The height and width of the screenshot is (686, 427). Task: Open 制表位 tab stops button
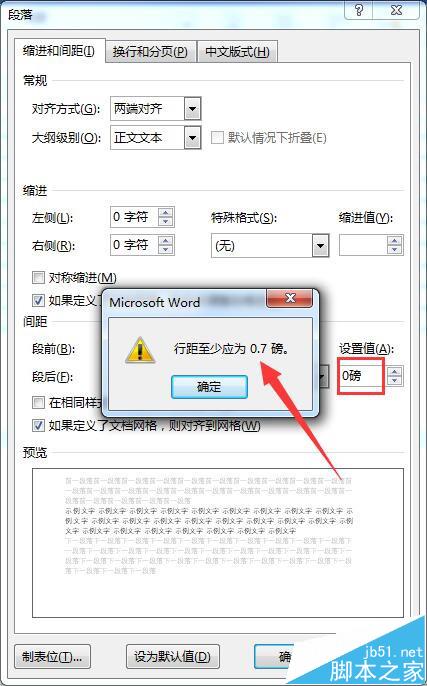tap(52, 656)
